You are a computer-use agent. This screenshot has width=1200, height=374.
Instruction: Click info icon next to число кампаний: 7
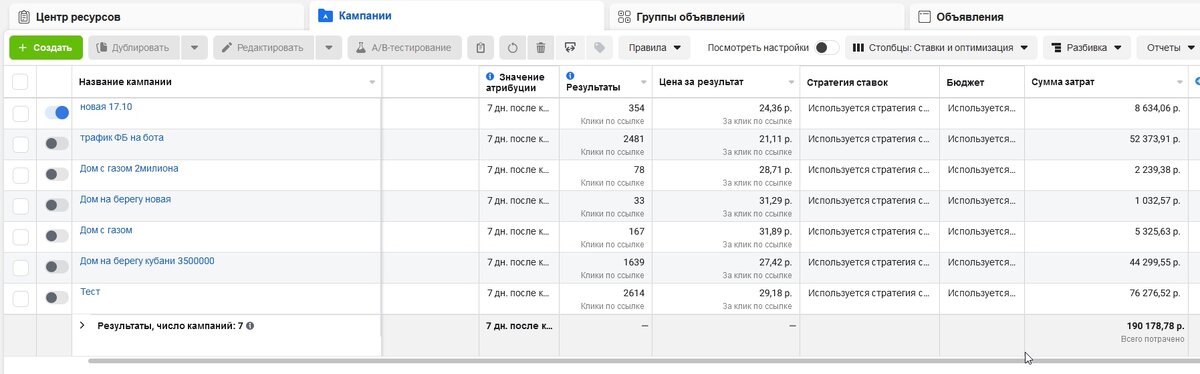click(x=250, y=326)
